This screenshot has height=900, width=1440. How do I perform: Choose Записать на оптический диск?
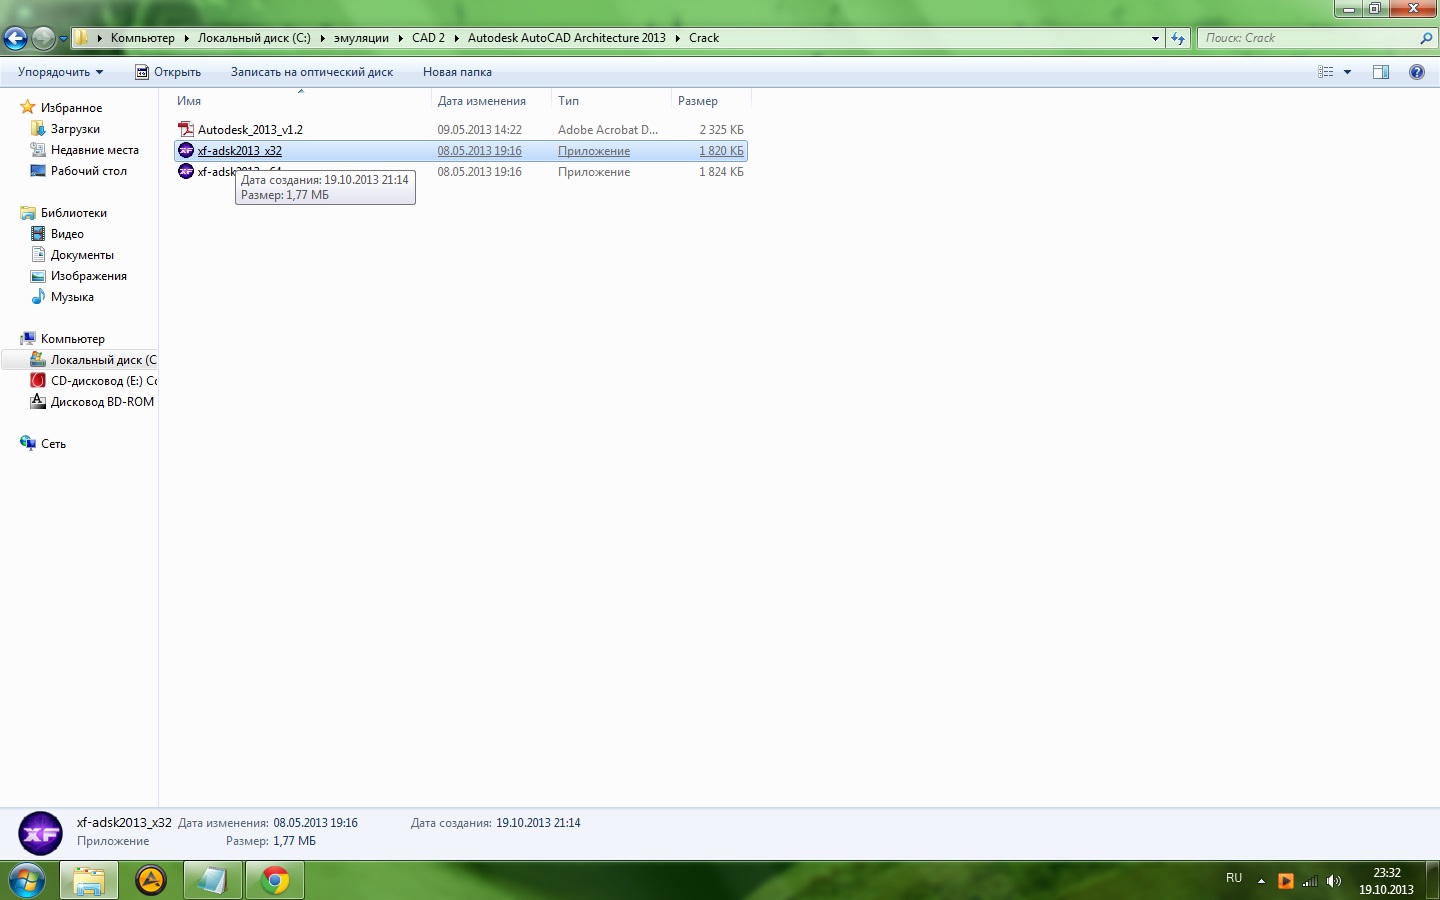312,72
